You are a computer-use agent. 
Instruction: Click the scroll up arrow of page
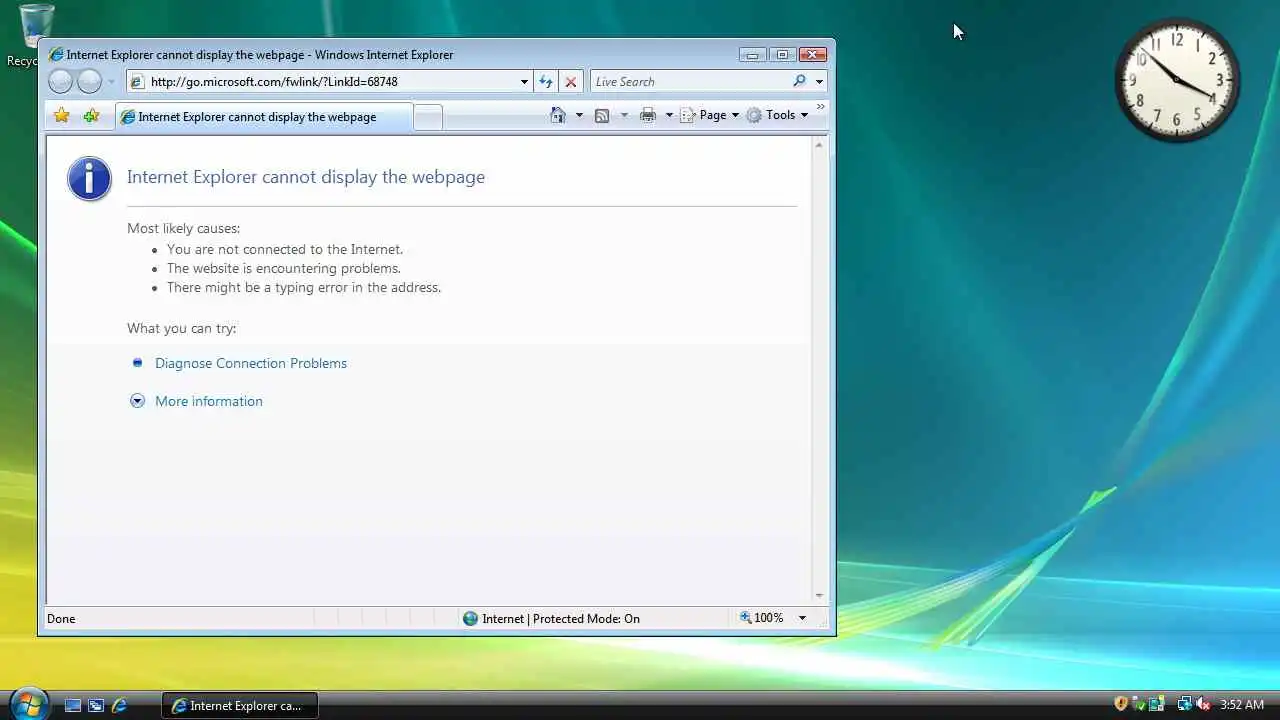[x=819, y=146]
